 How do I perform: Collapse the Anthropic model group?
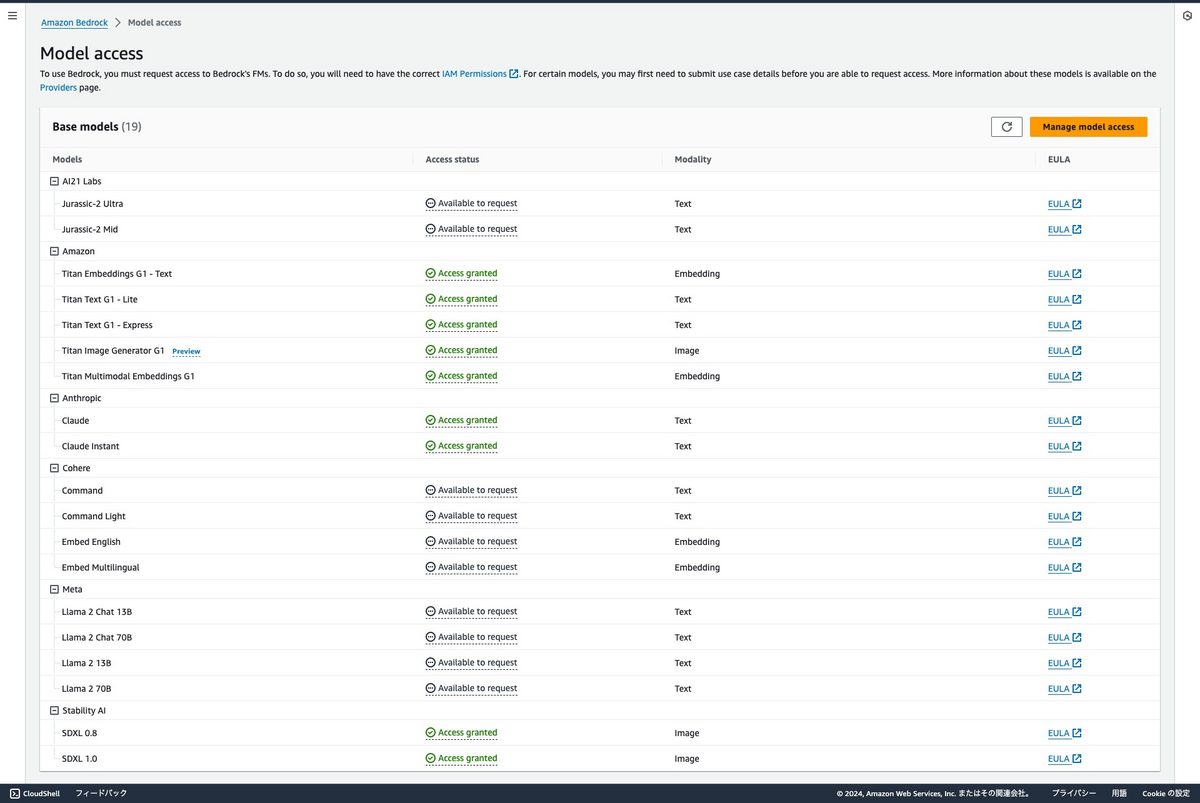[53, 397]
